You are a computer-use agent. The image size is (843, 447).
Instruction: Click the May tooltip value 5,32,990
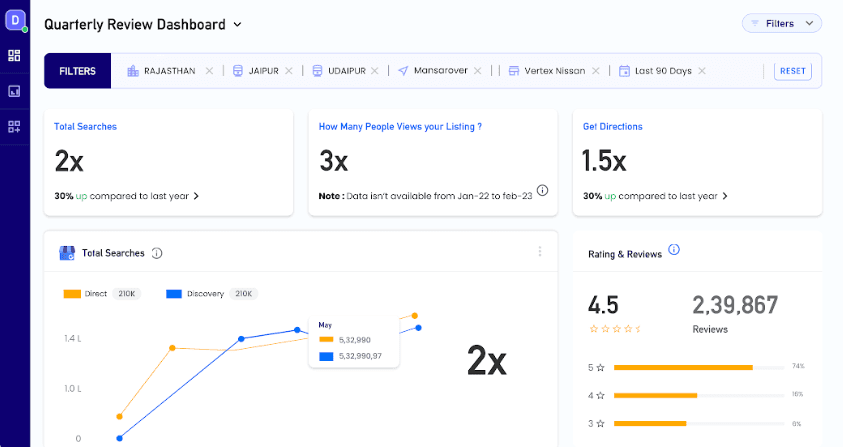click(355, 340)
